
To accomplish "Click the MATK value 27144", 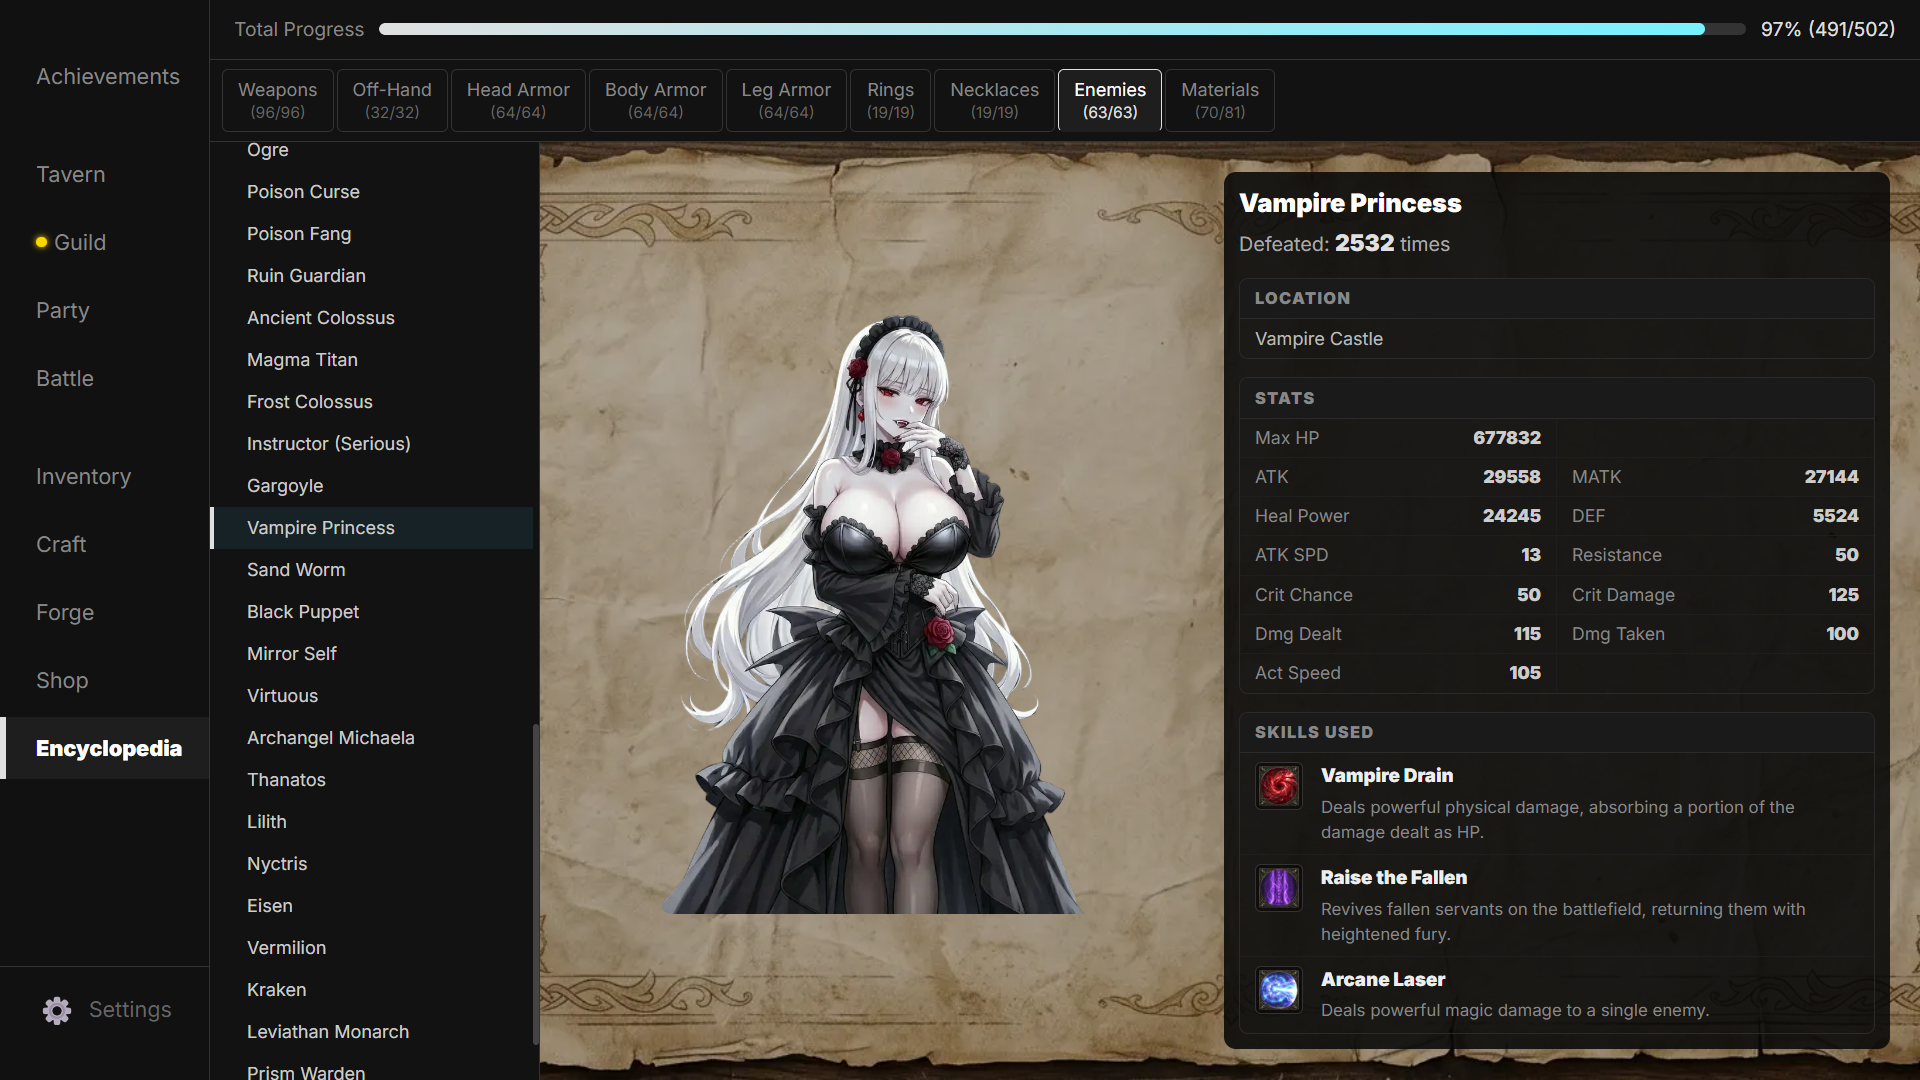I will pyautogui.click(x=1831, y=477).
